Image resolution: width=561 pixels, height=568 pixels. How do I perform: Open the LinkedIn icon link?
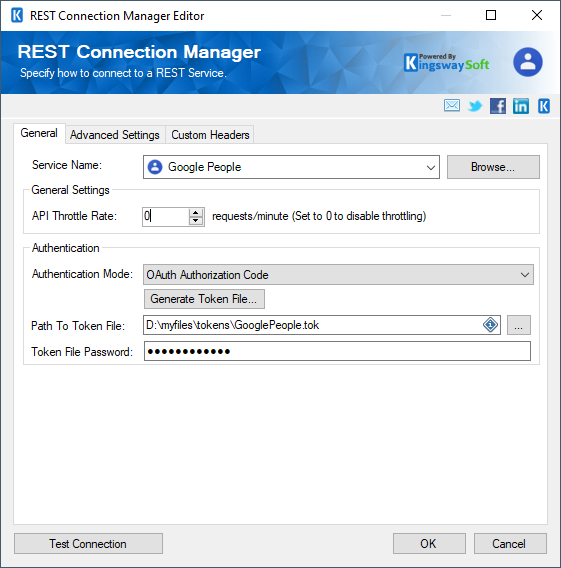coord(520,106)
